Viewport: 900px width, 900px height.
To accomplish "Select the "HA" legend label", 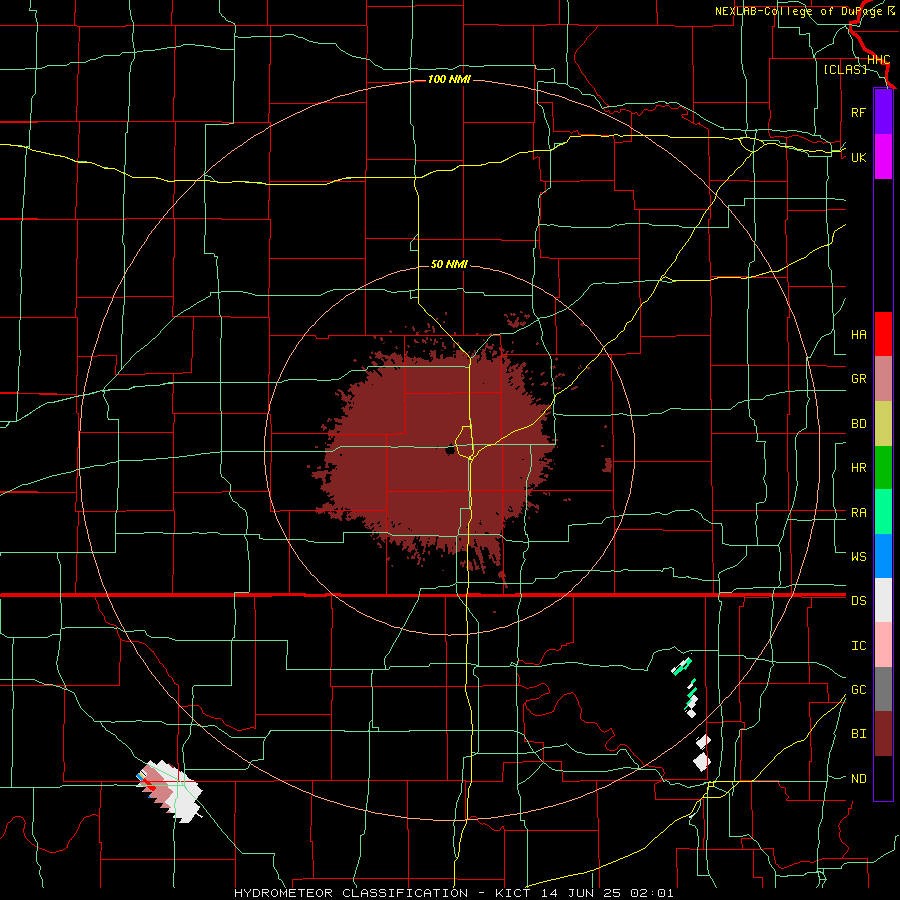I will coord(858,335).
